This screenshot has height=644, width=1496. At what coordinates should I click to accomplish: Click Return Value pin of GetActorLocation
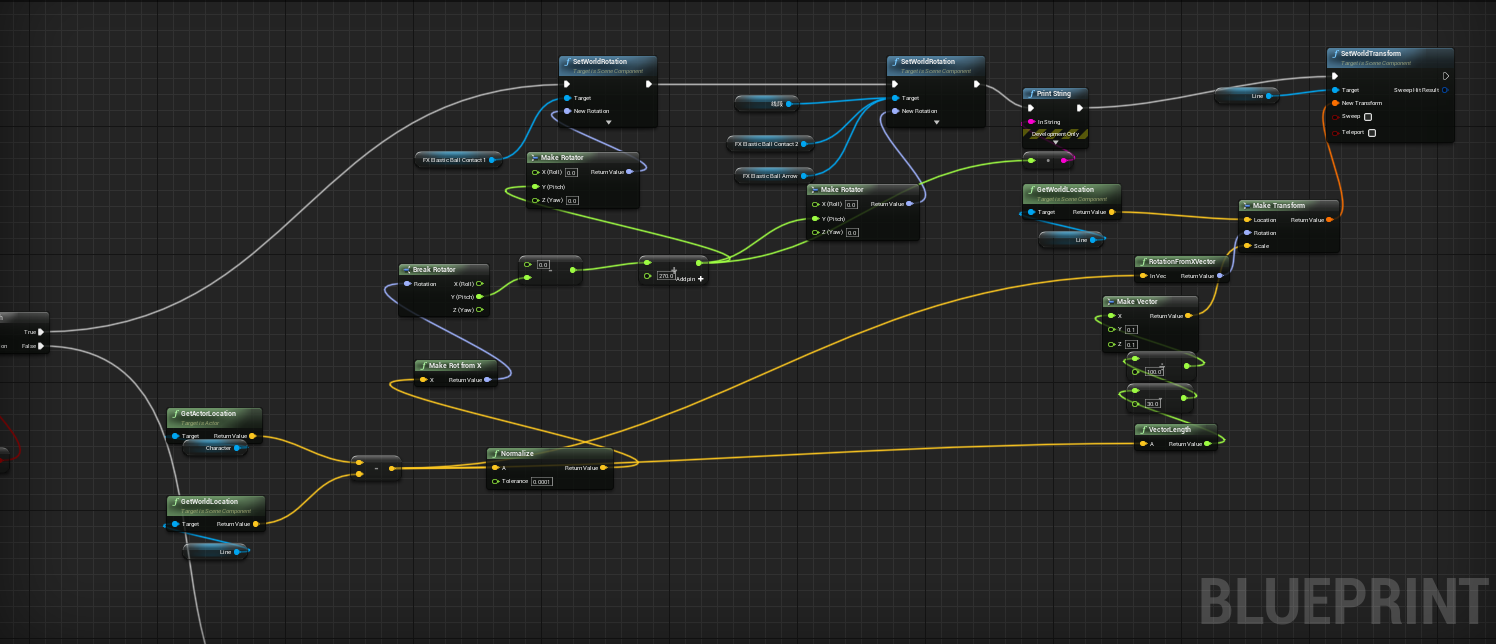point(252,436)
